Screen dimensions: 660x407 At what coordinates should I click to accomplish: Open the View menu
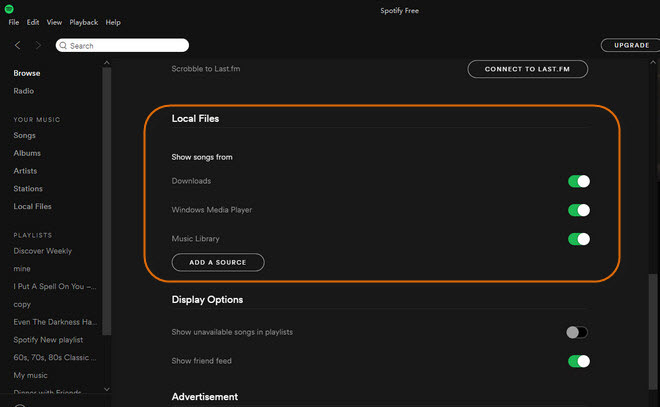(54, 22)
